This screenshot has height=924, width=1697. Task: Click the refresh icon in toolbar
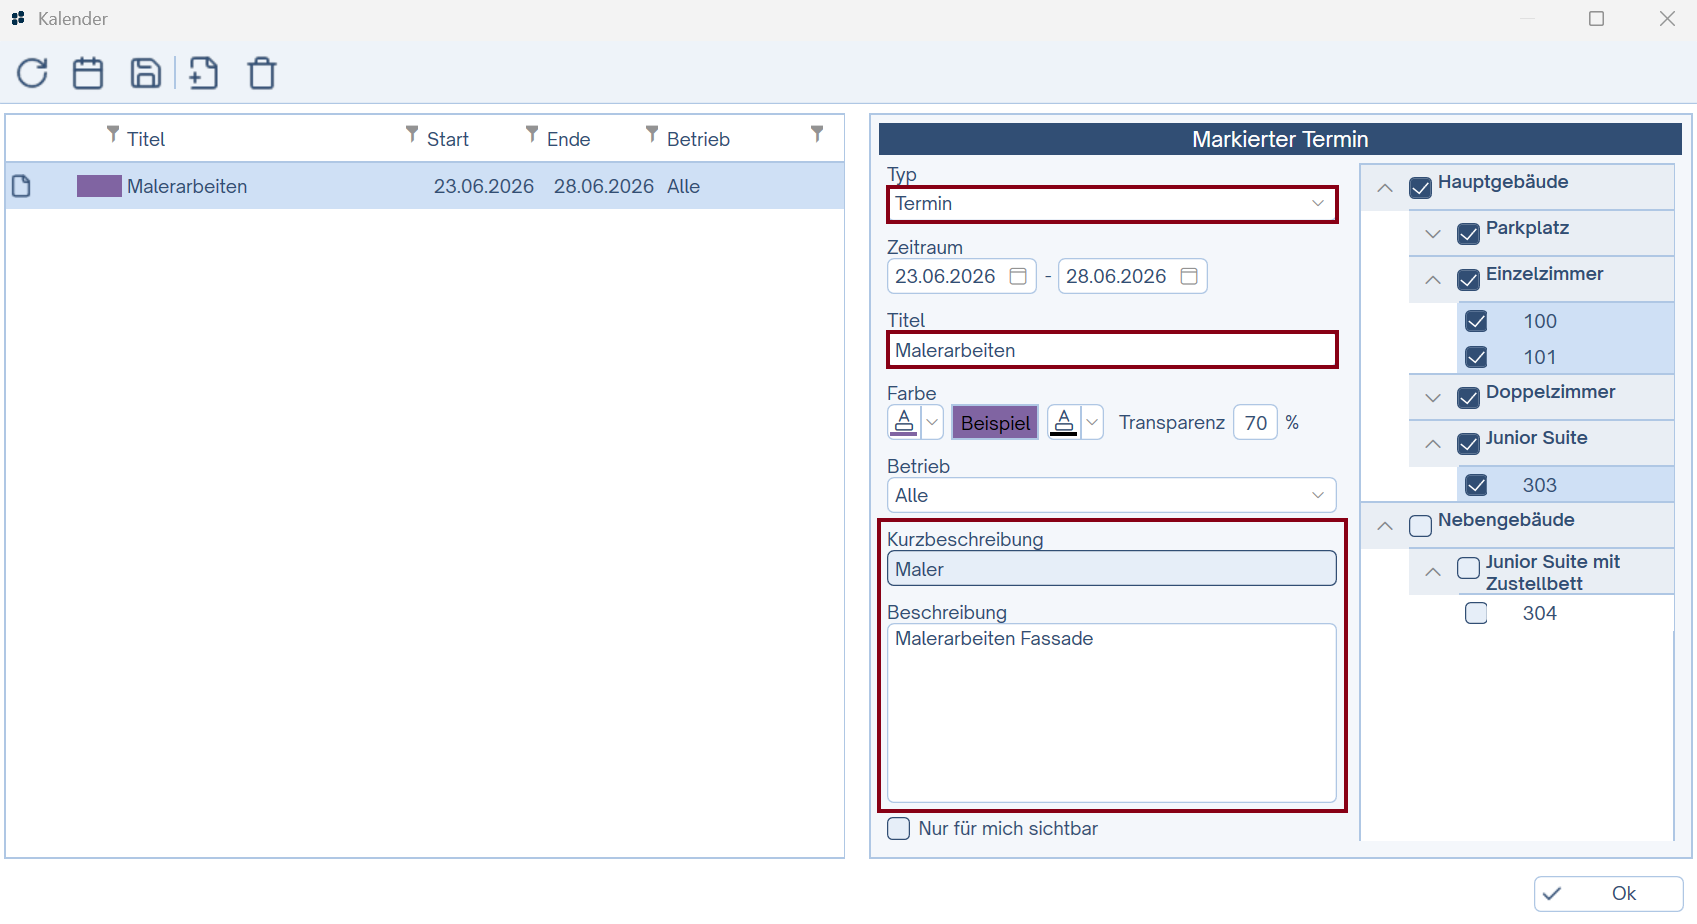coord(32,73)
